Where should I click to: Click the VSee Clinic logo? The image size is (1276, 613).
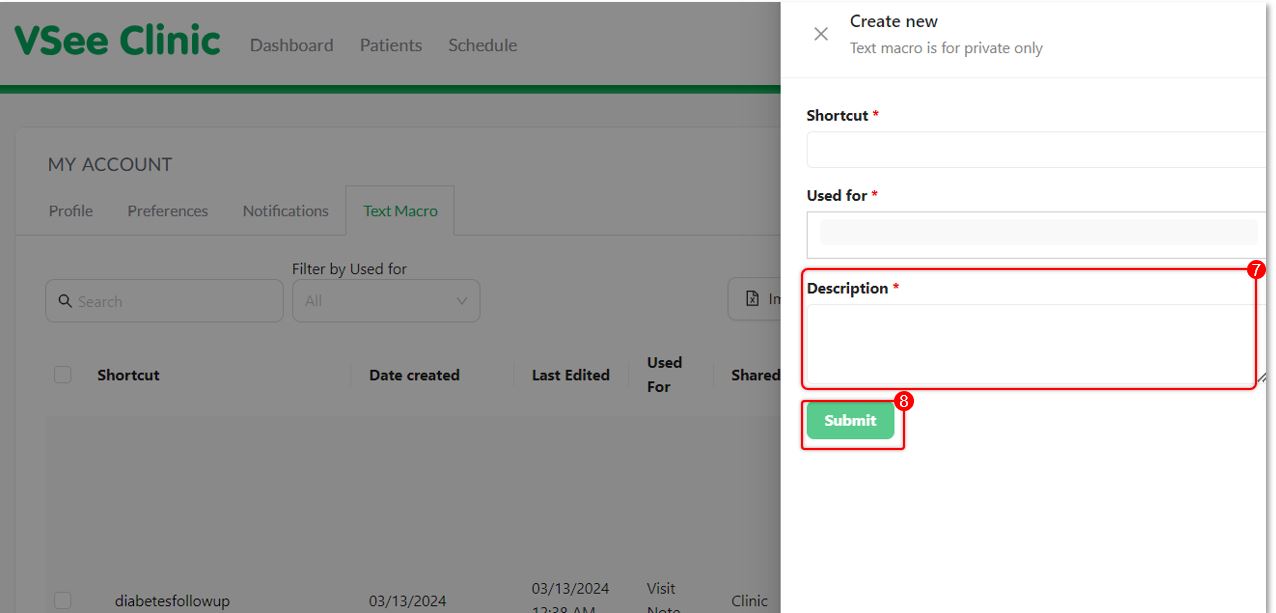[117, 41]
